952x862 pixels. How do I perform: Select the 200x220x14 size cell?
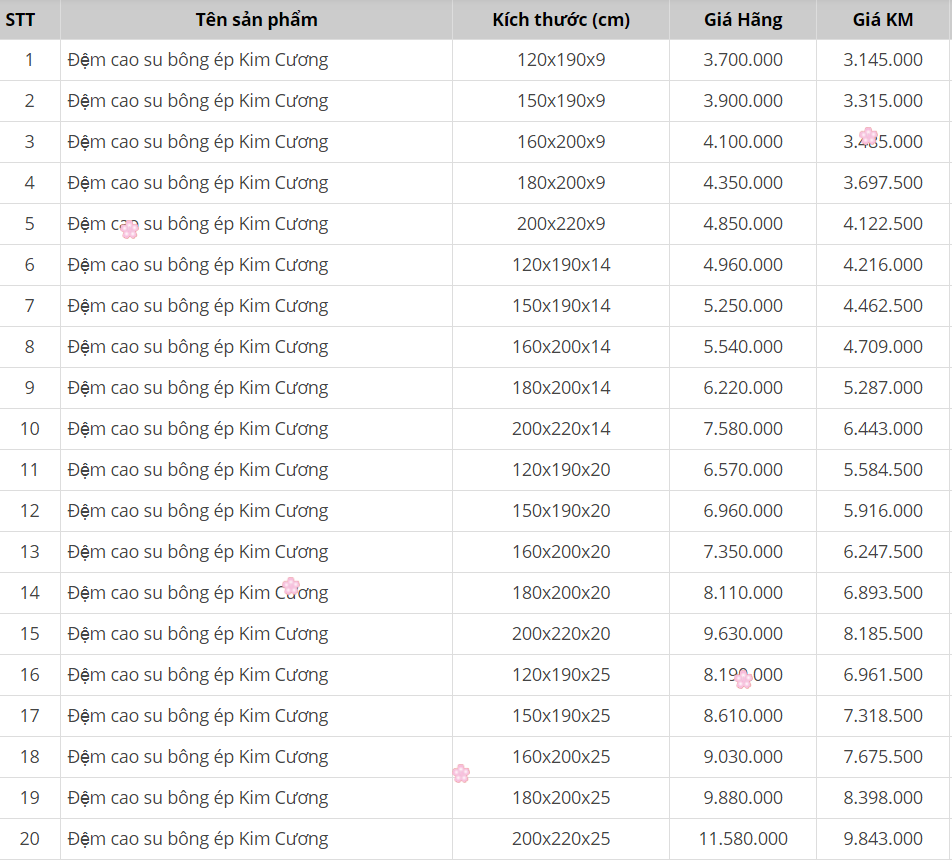(560, 429)
